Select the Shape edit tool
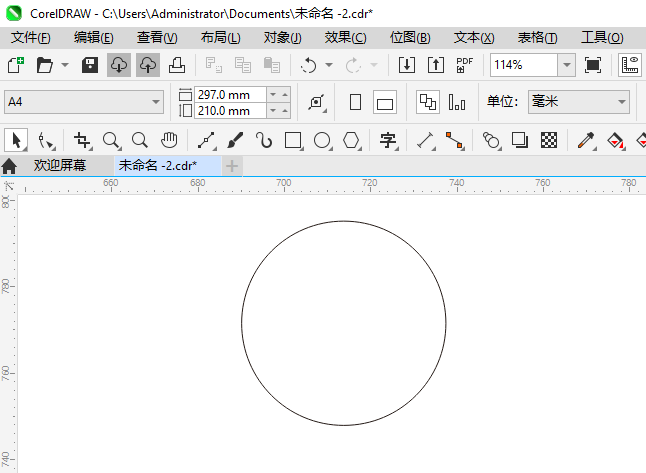The width and height of the screenshot is (646, 473). (46, 140)
